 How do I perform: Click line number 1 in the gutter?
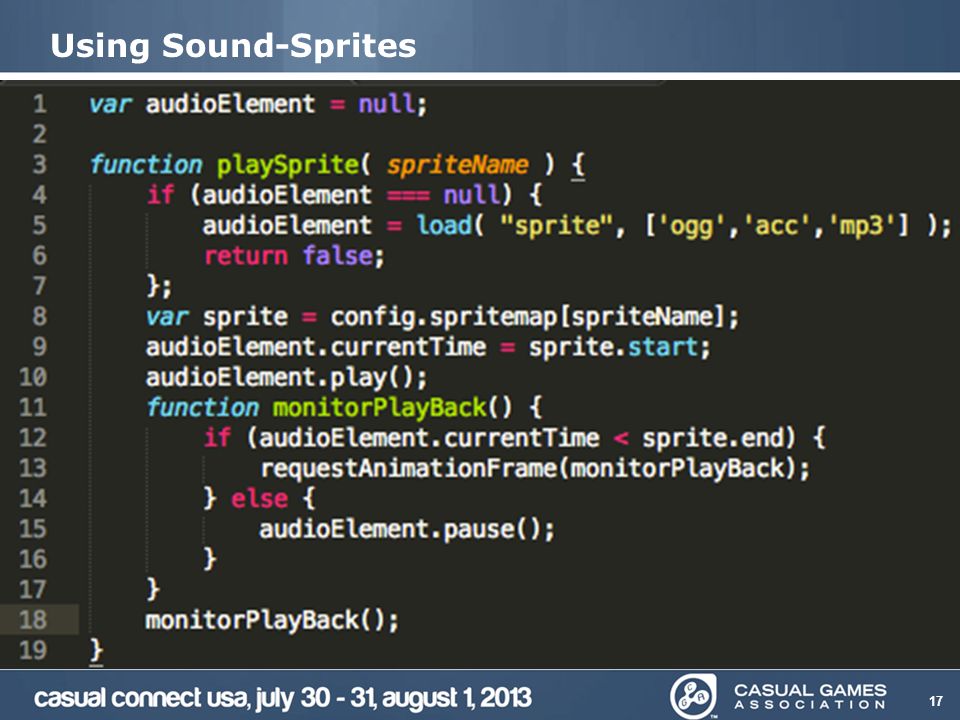pos(39,103)
